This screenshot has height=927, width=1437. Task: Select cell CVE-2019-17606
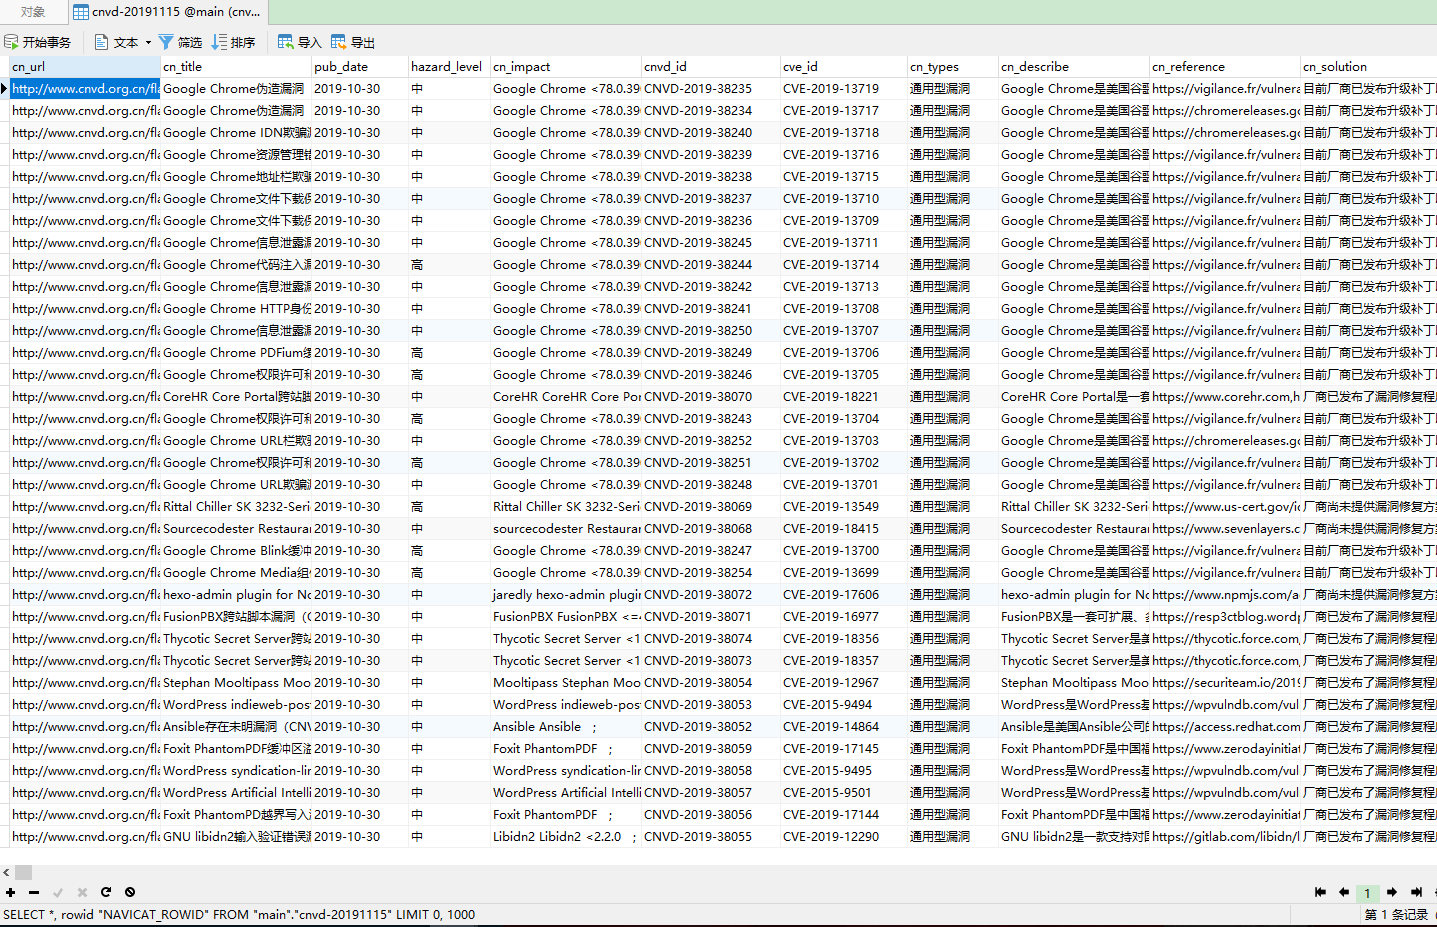[844, 595]
